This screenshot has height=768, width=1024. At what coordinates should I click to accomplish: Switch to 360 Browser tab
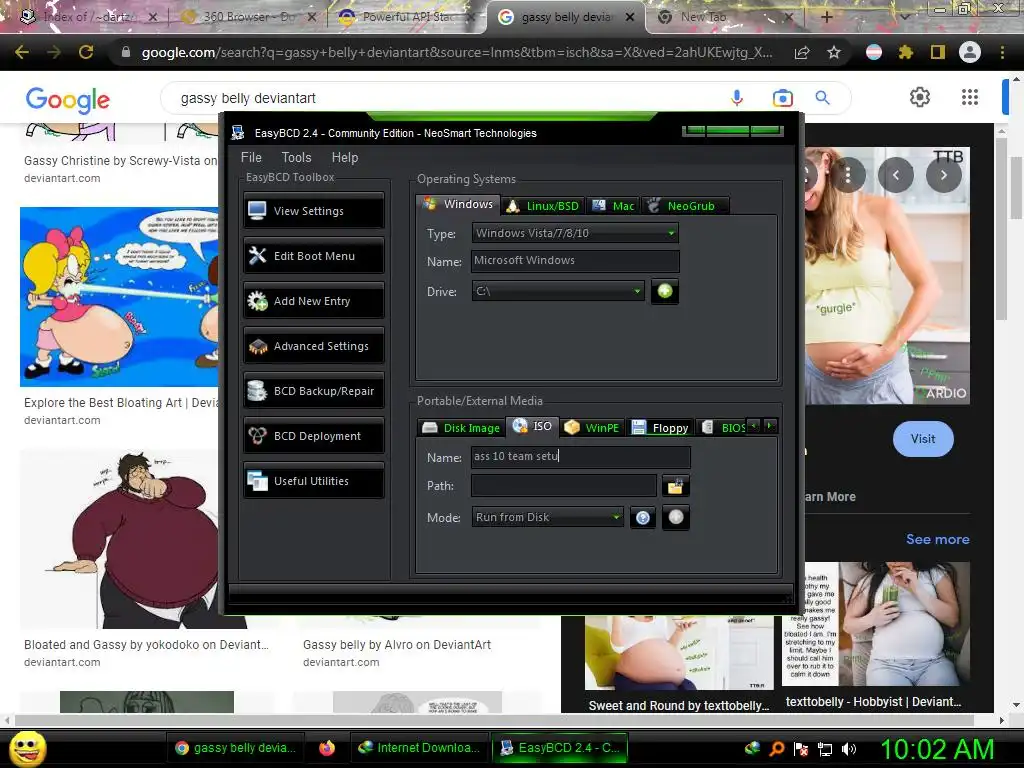pyautogui.click(x=247, y=17)
